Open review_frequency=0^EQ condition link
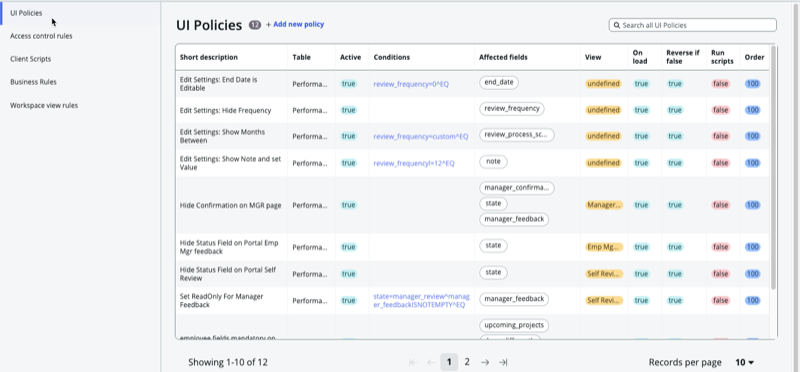The image size is (800, 372). point(411,84)
